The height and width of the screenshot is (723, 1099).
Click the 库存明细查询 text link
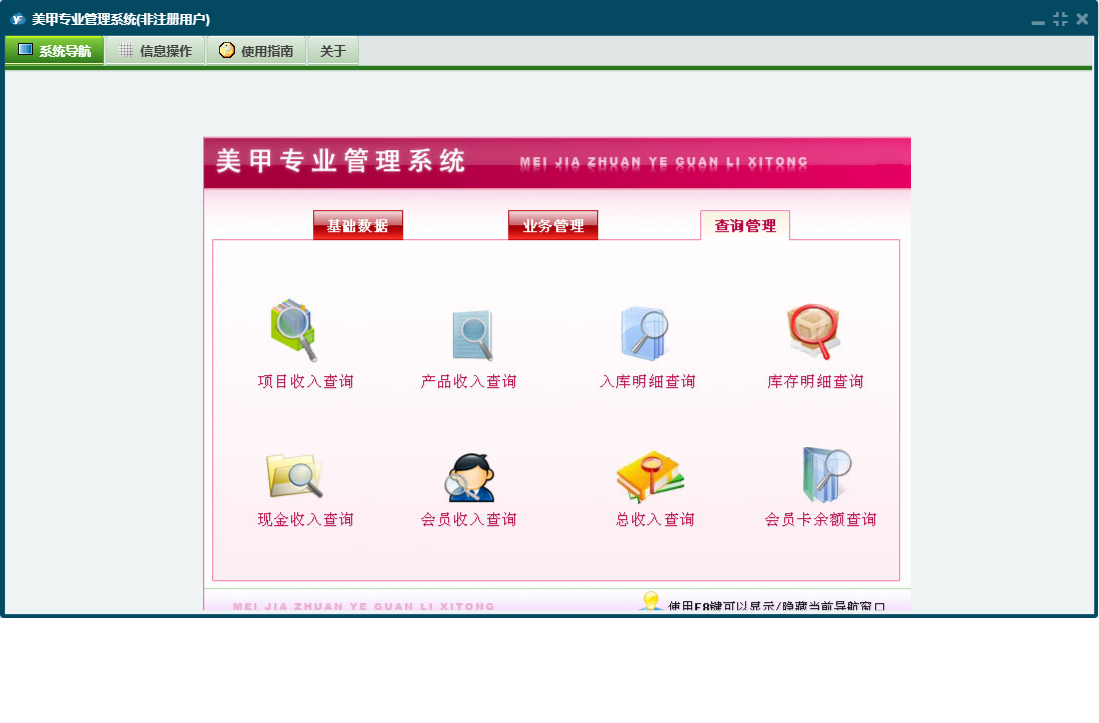click(815, 381)
